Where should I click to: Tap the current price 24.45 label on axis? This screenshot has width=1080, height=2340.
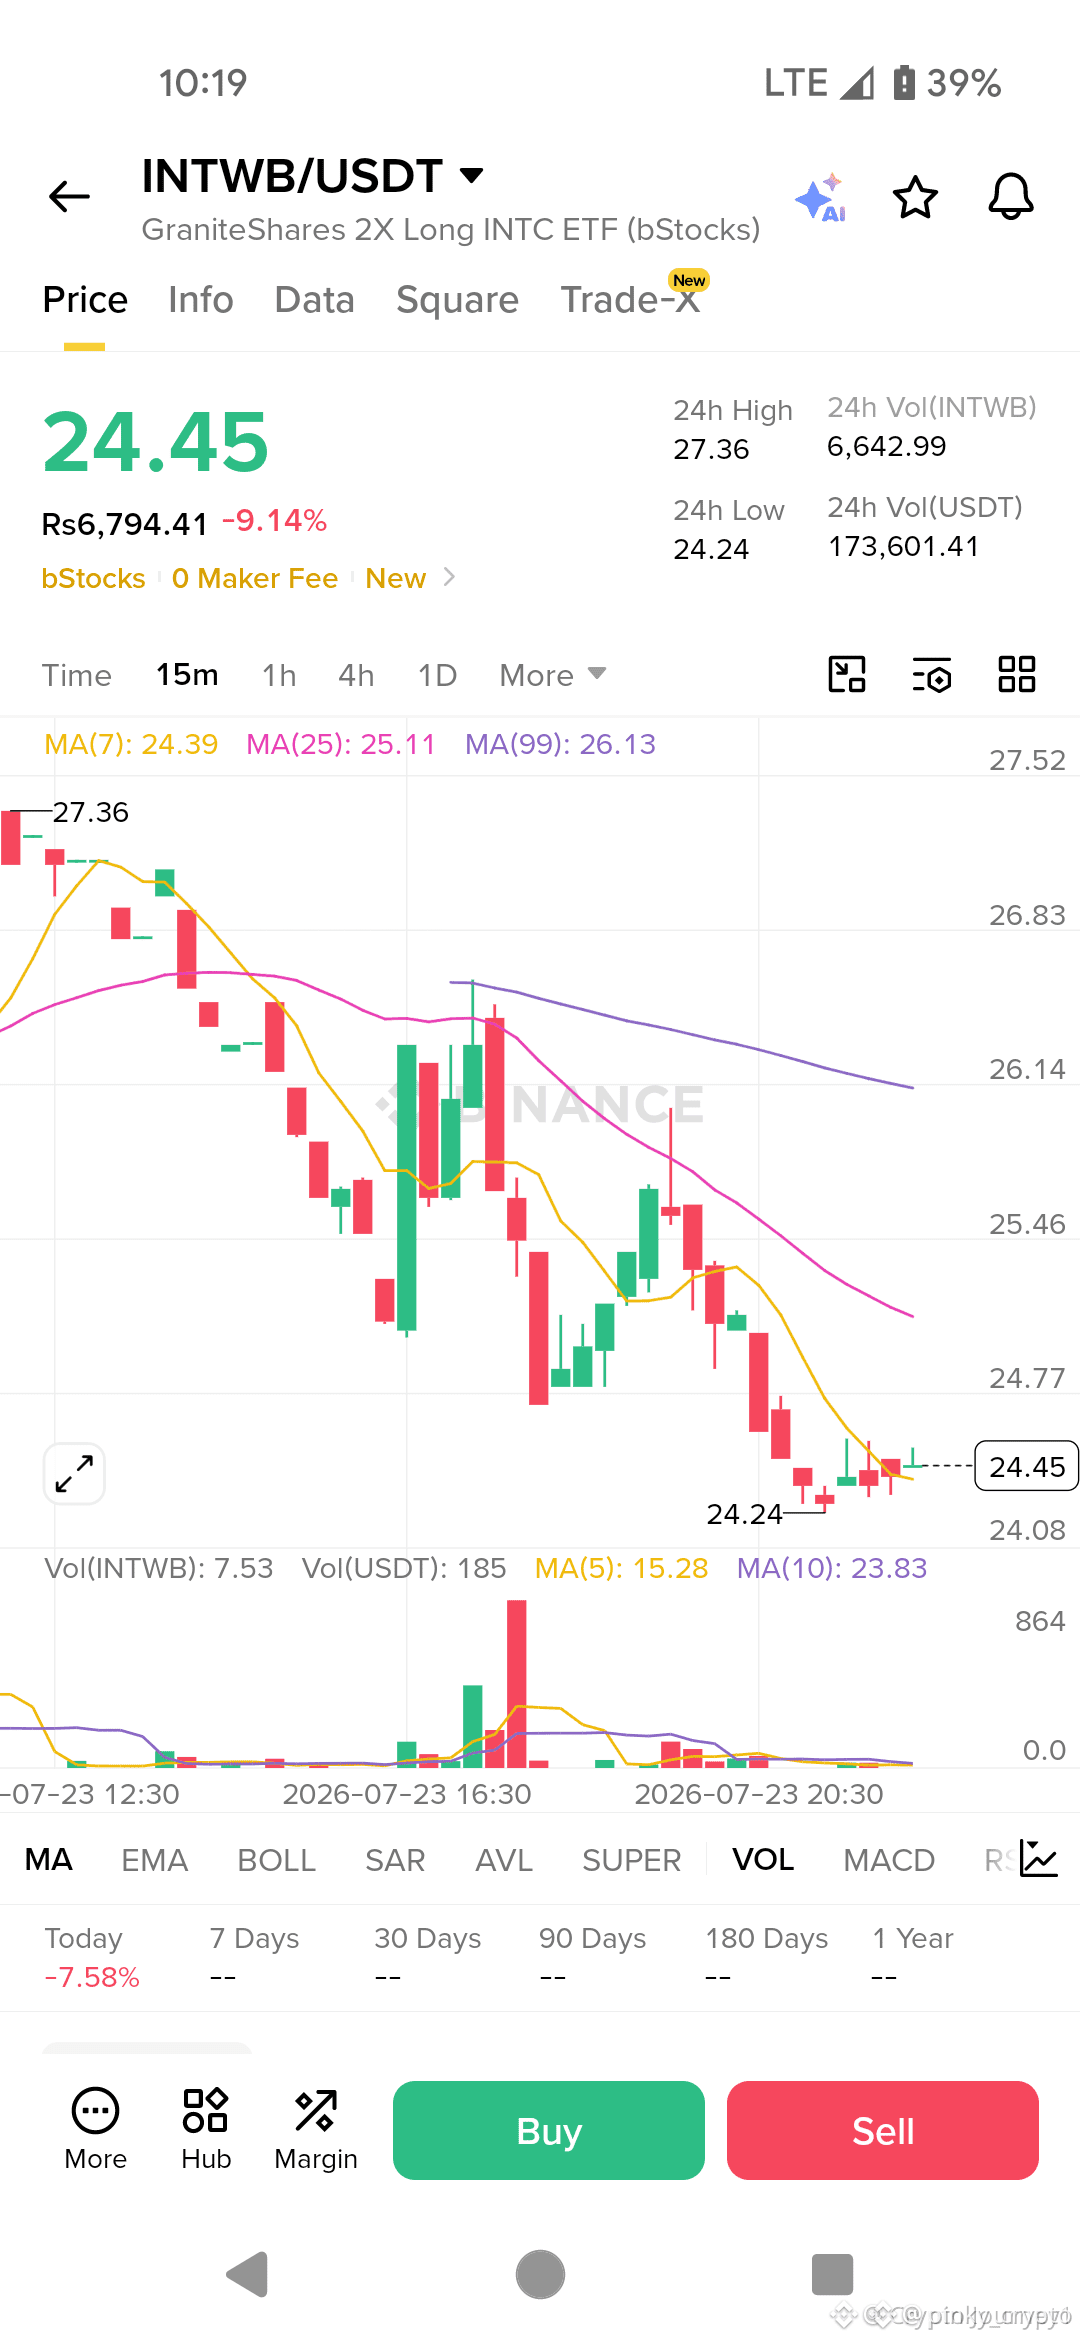click(1027, 1466)
